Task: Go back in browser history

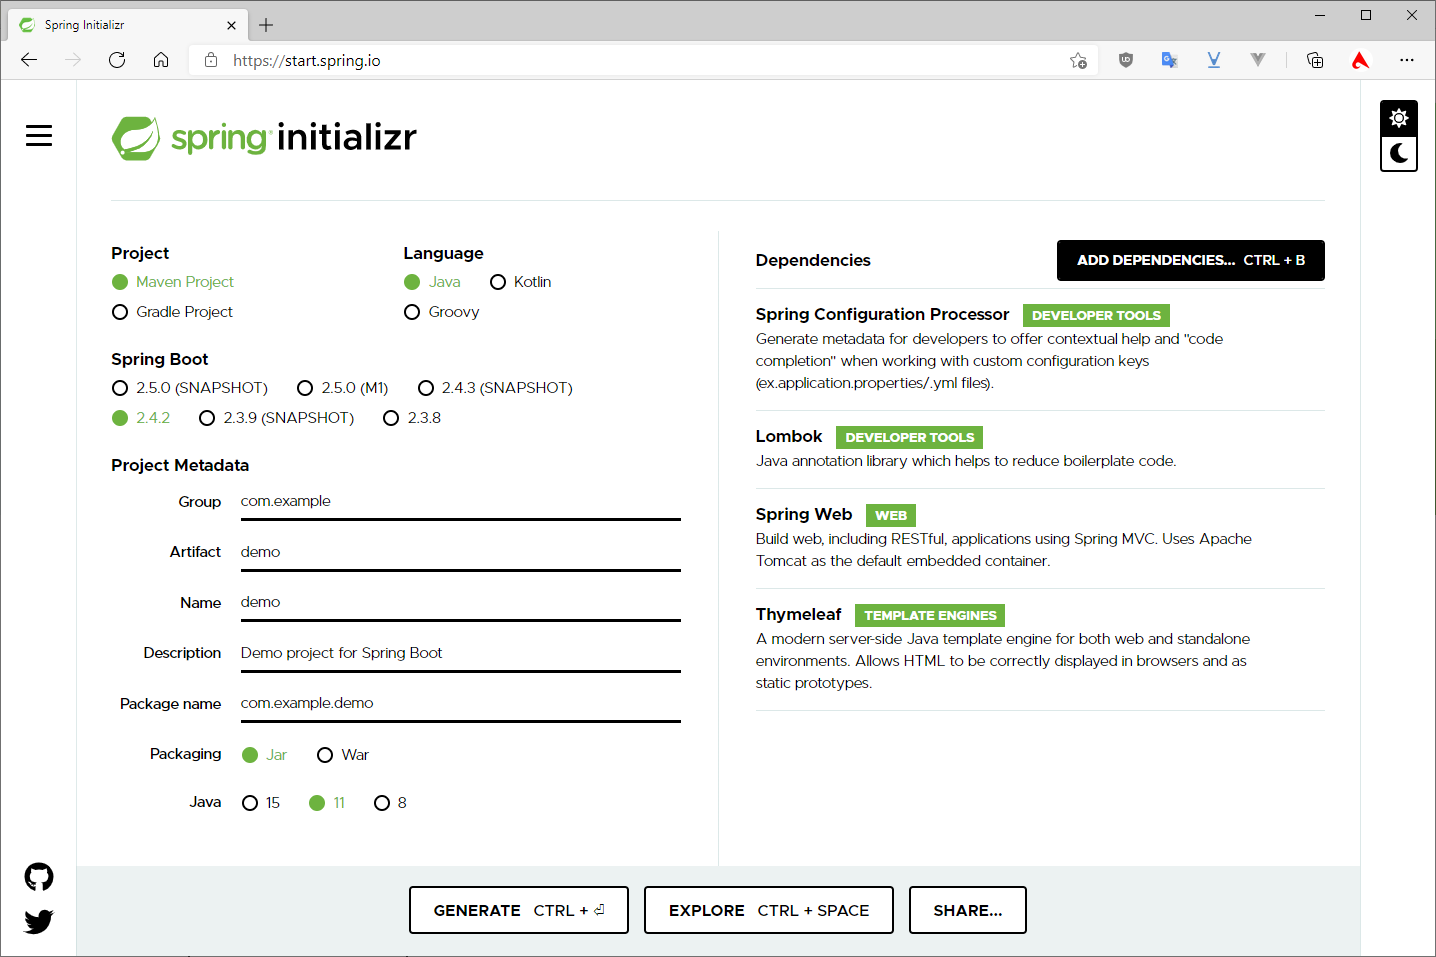Action: [x=29, y=60]
